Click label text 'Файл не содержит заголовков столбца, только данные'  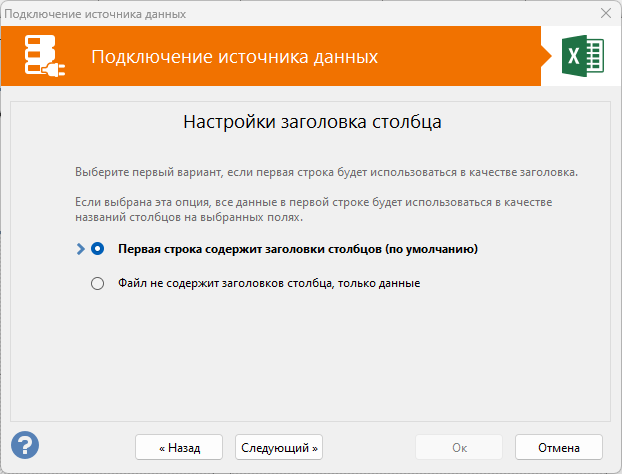point(268,283)
